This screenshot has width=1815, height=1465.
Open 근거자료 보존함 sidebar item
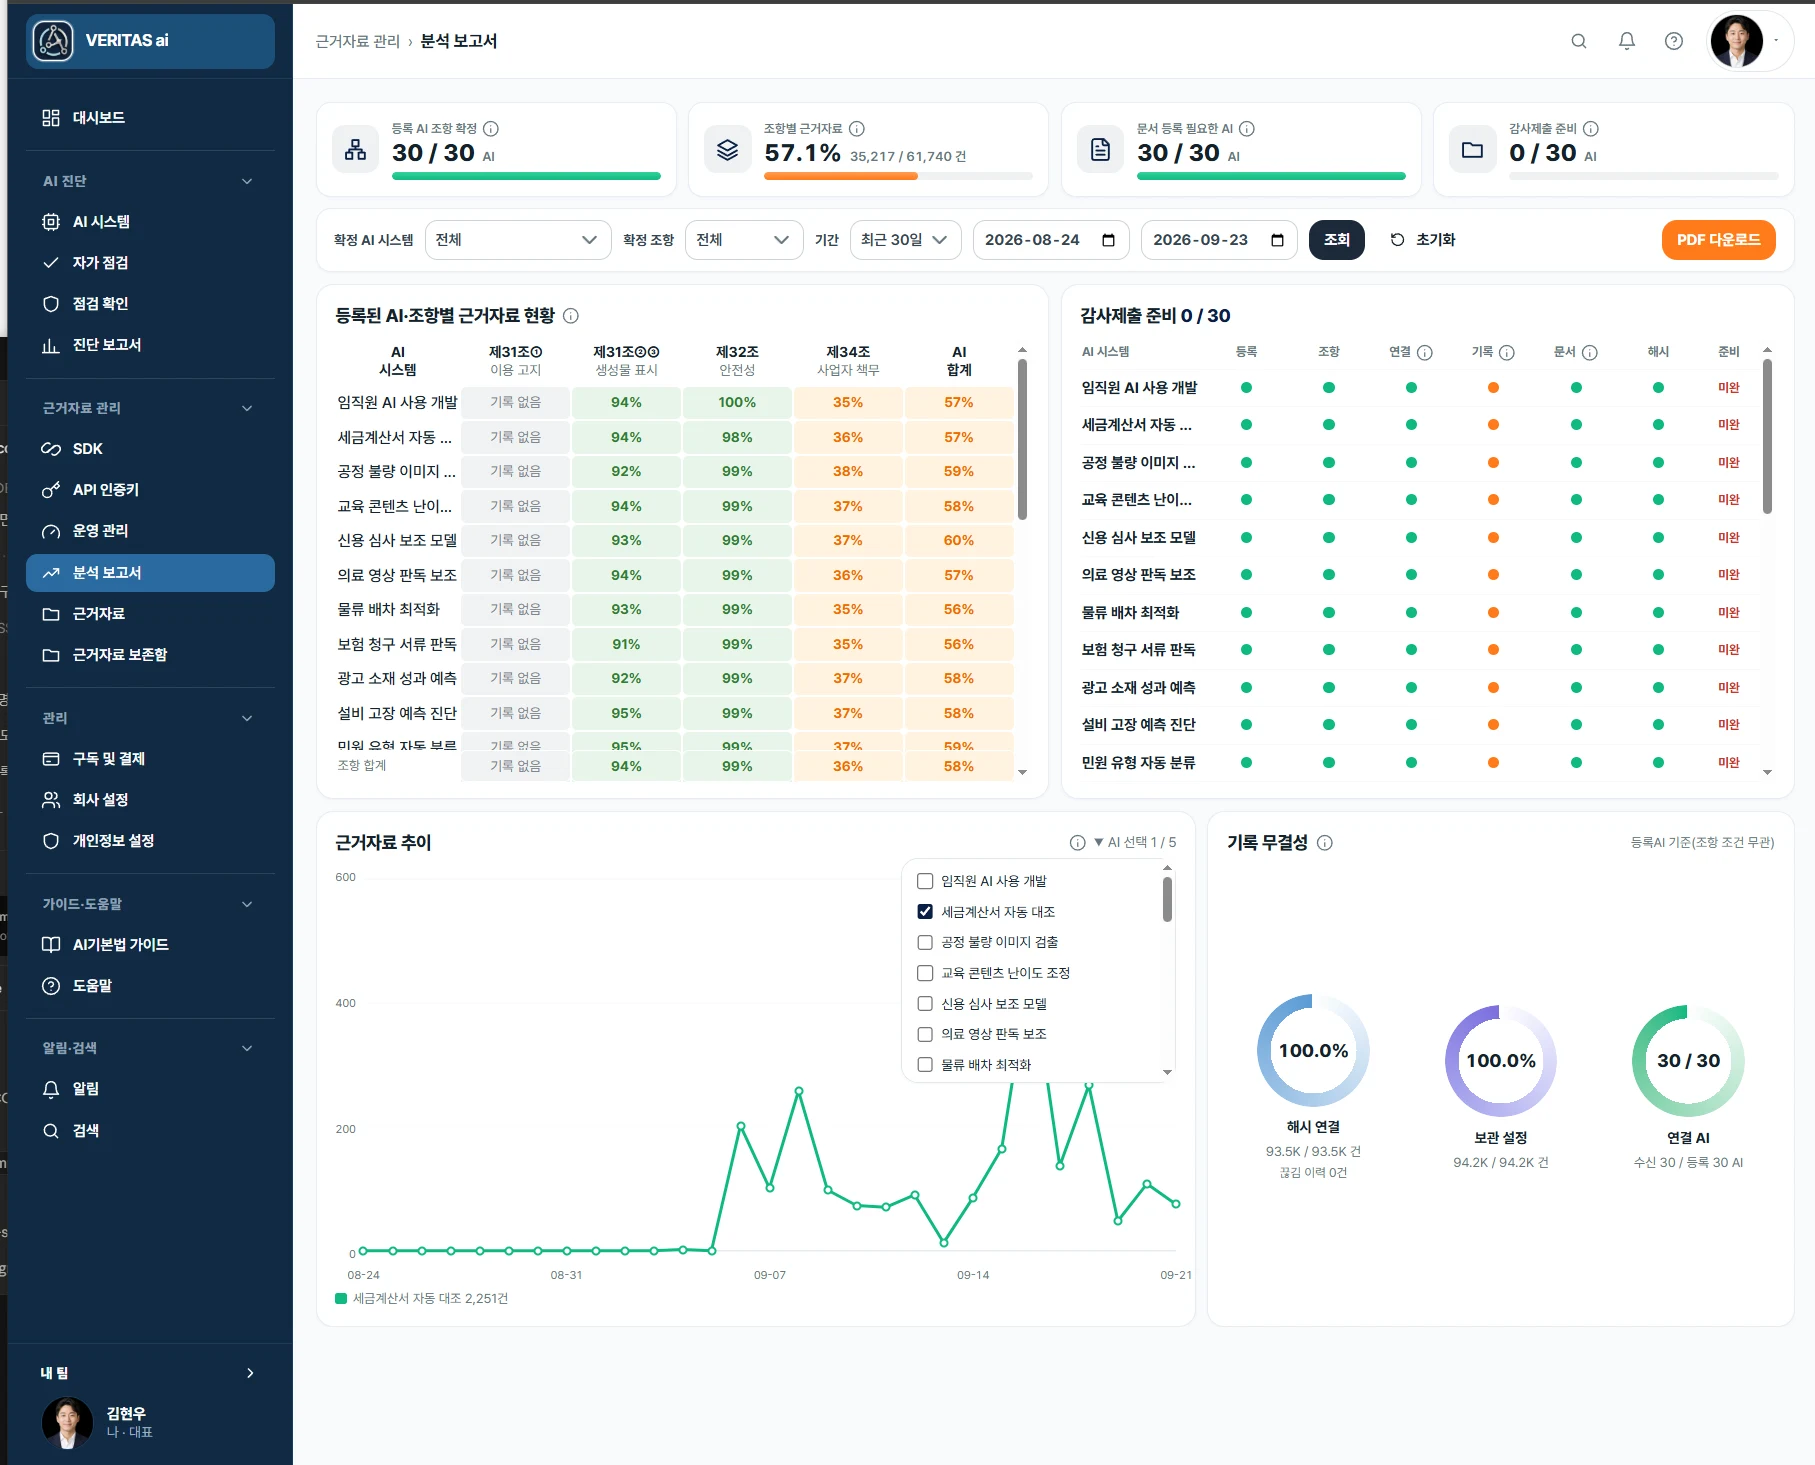[x=150, y=655]
